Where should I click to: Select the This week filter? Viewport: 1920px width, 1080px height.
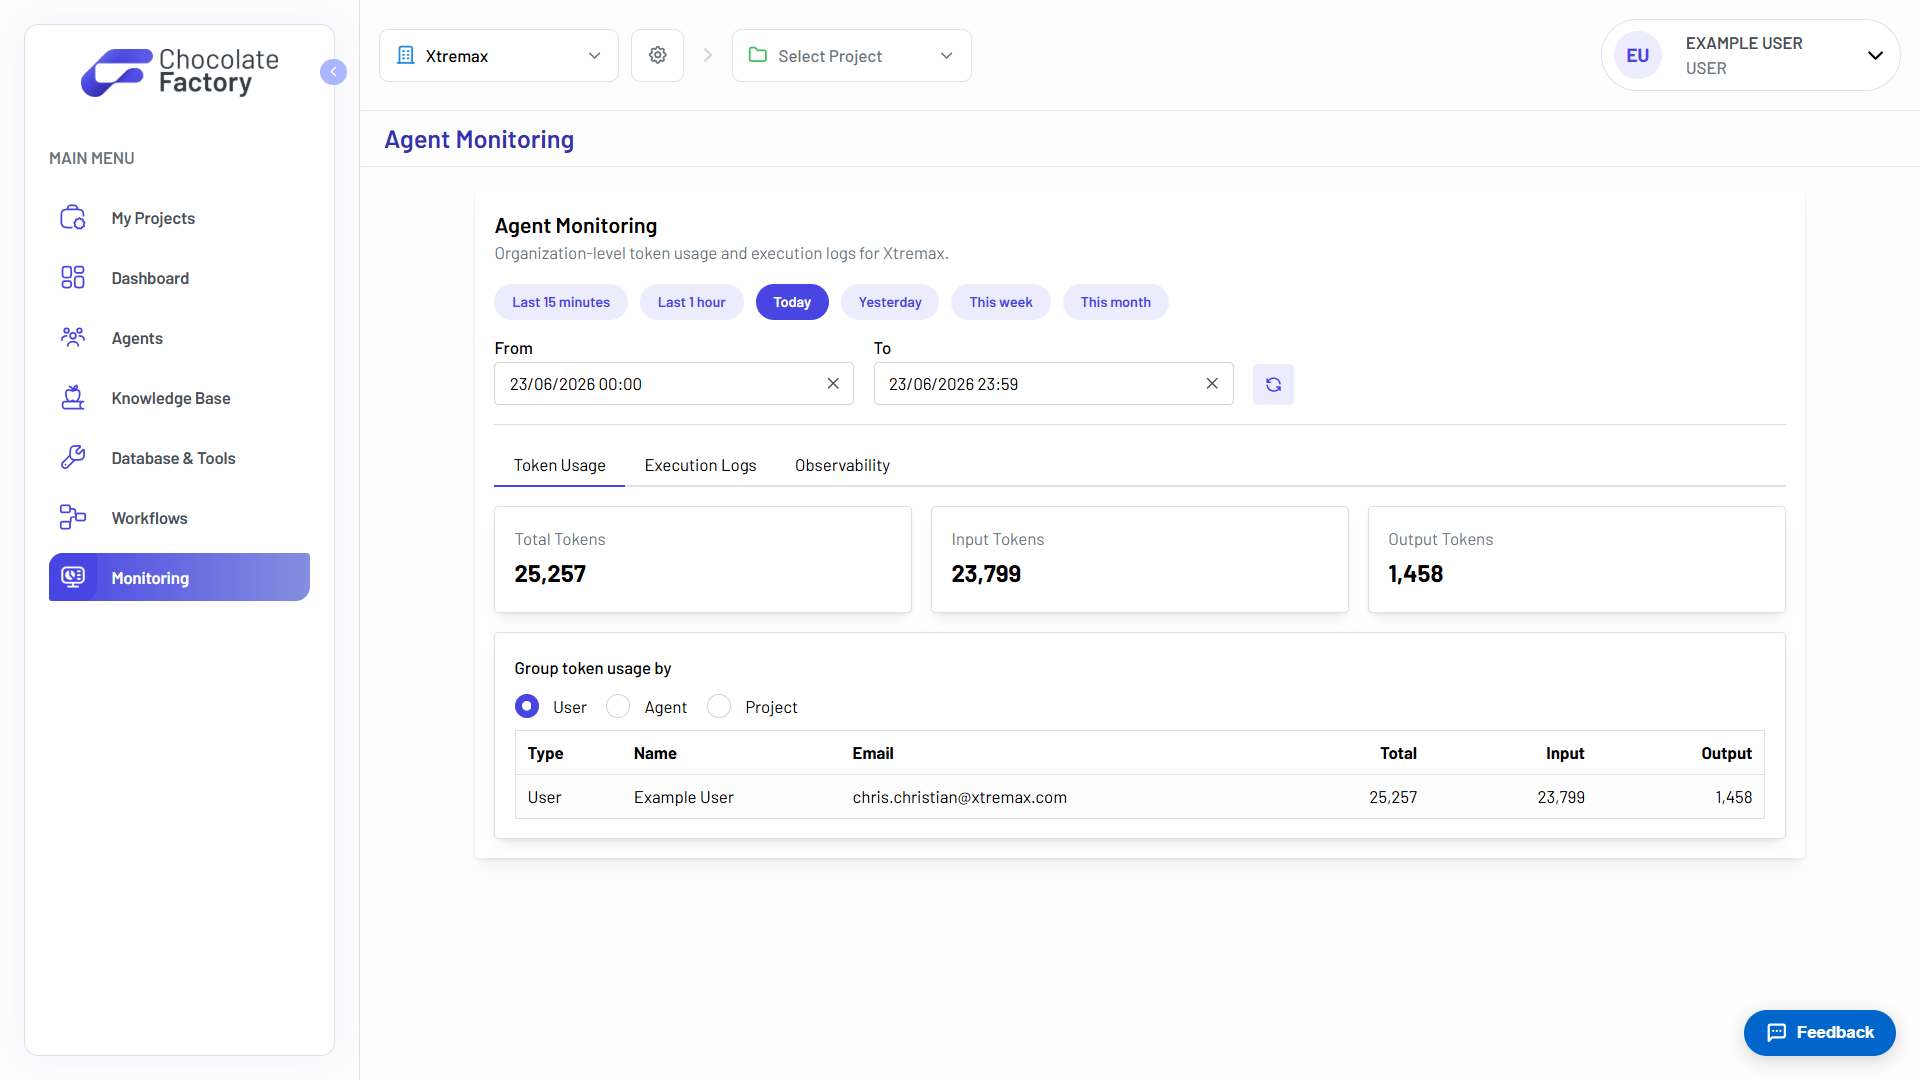pyautogui.click(x=1001, y=302)
